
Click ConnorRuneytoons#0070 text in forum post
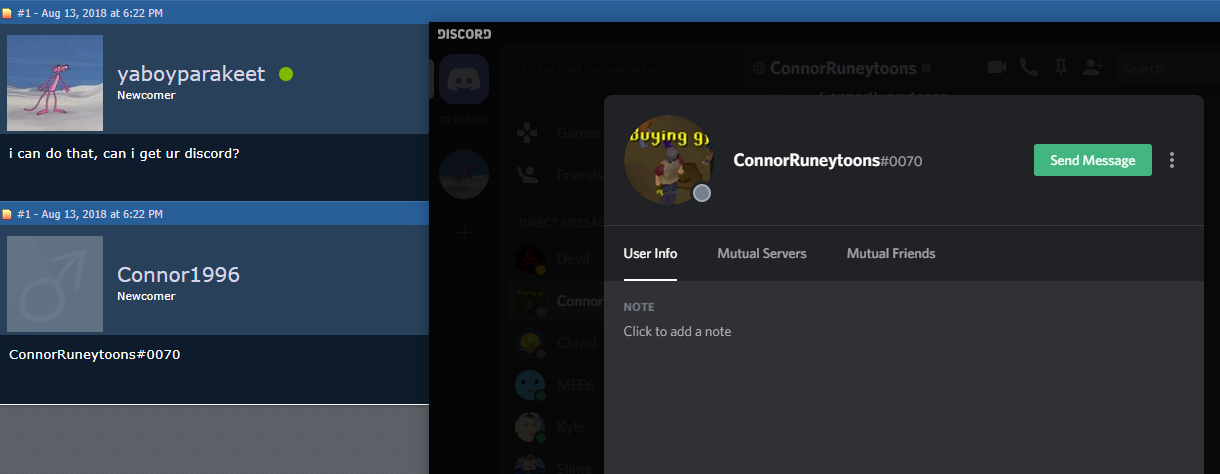click(94, 354)
